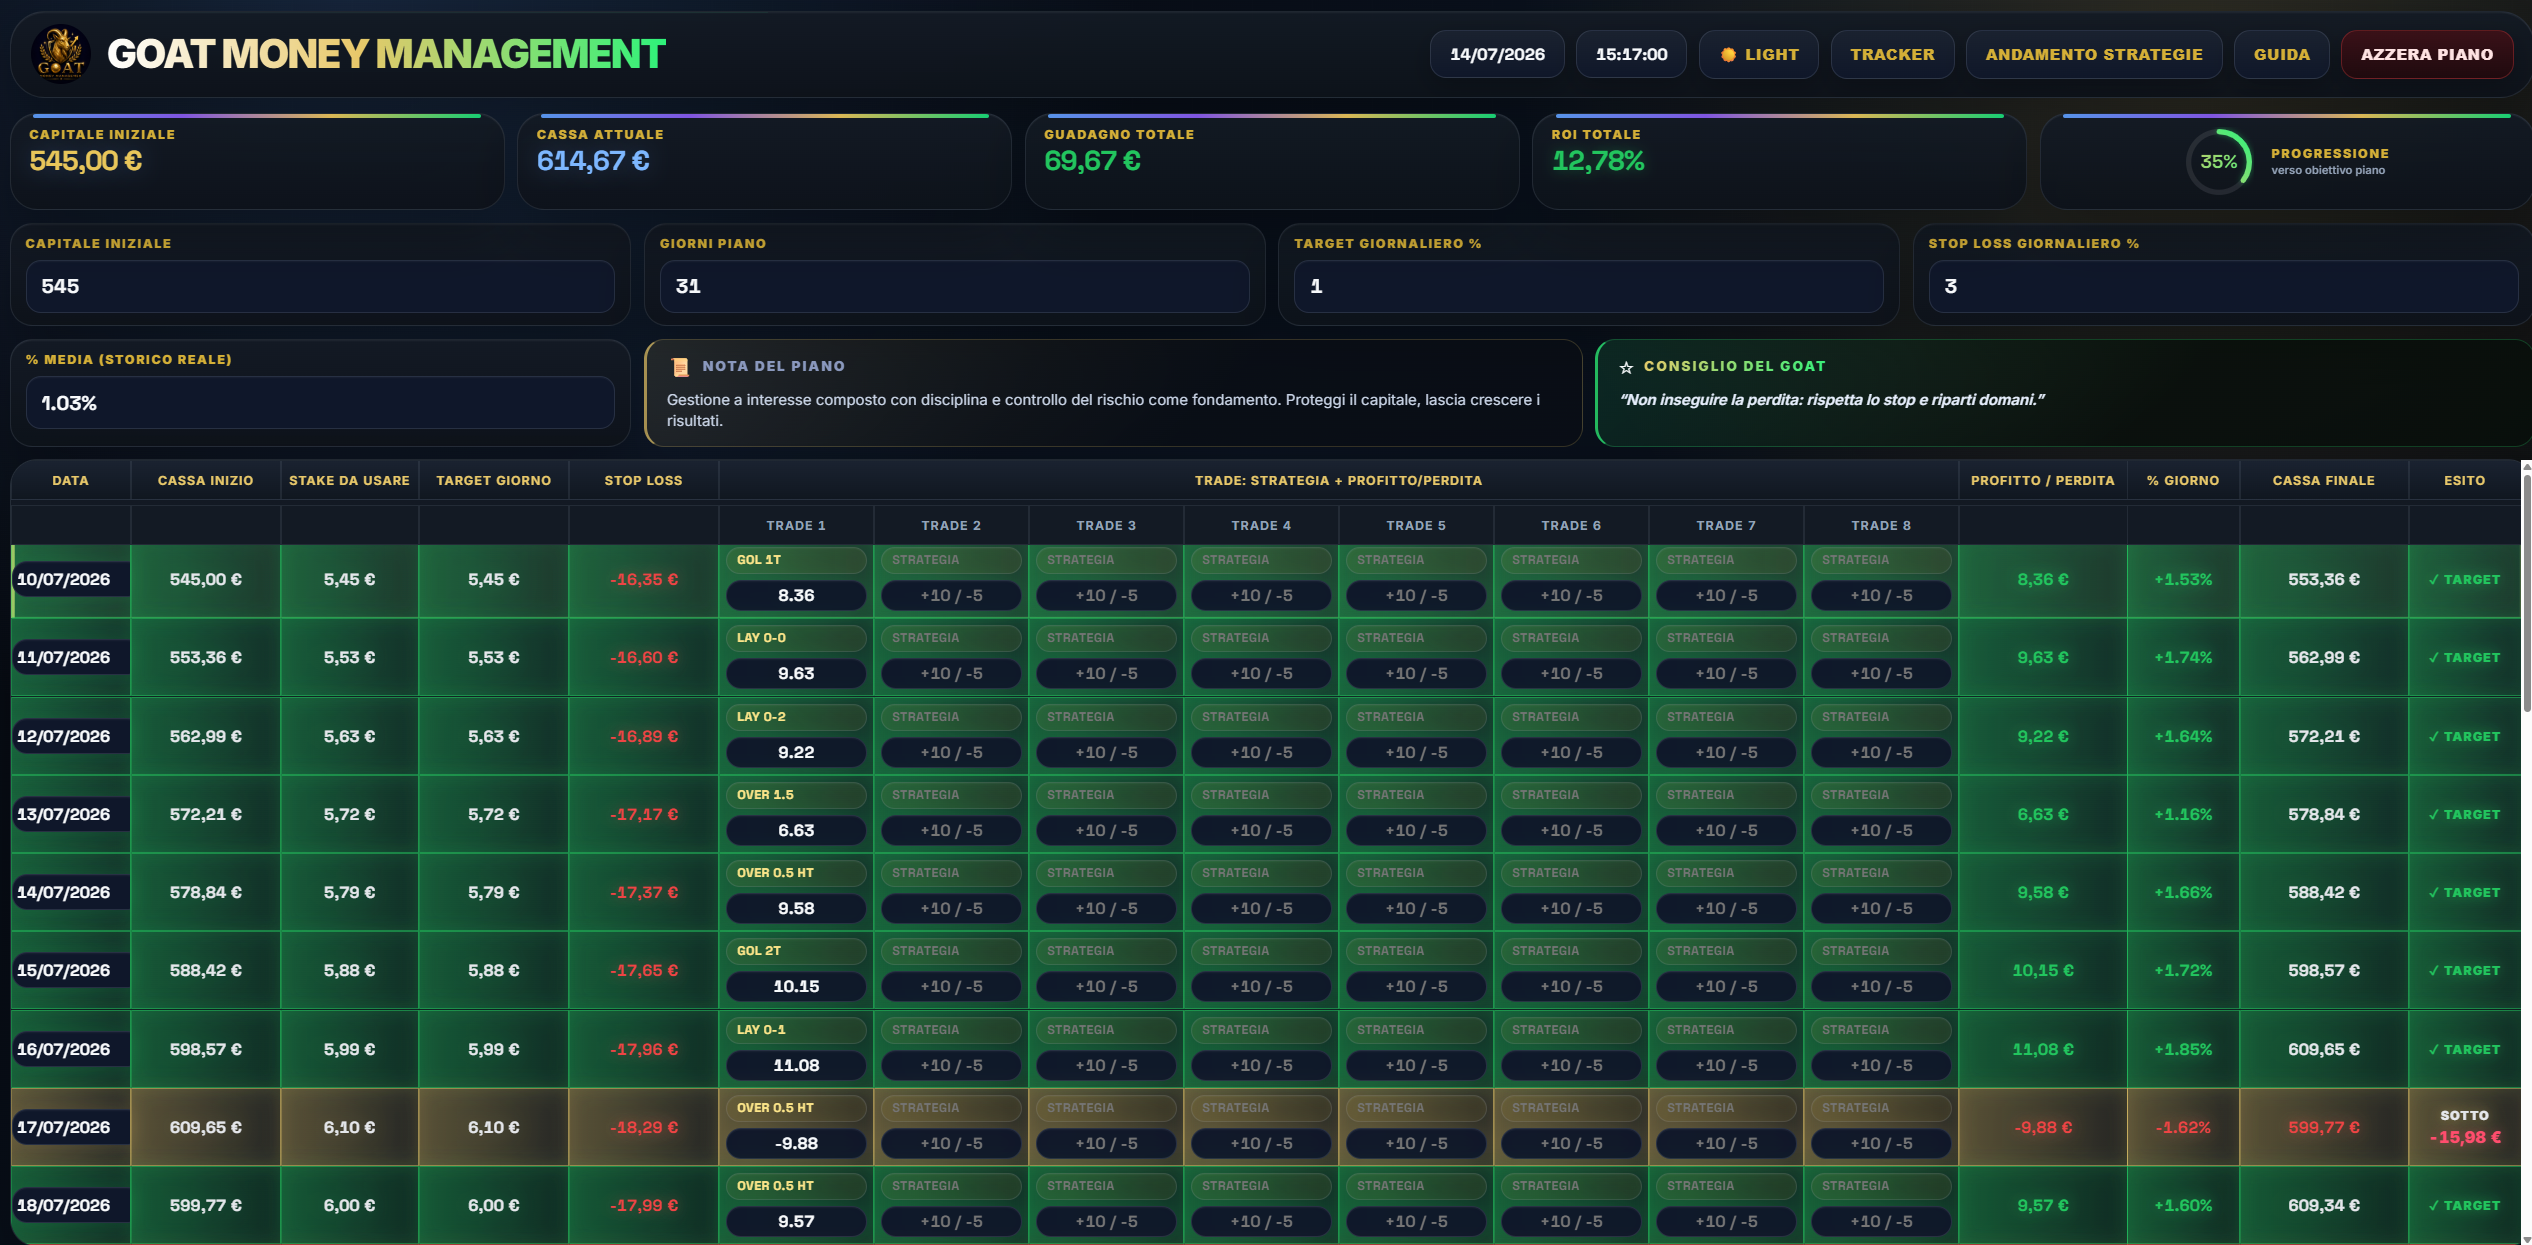Click the 15:17:00 clock badge
This screenshot has width=2532, height=1245.
coord(1631,54)
